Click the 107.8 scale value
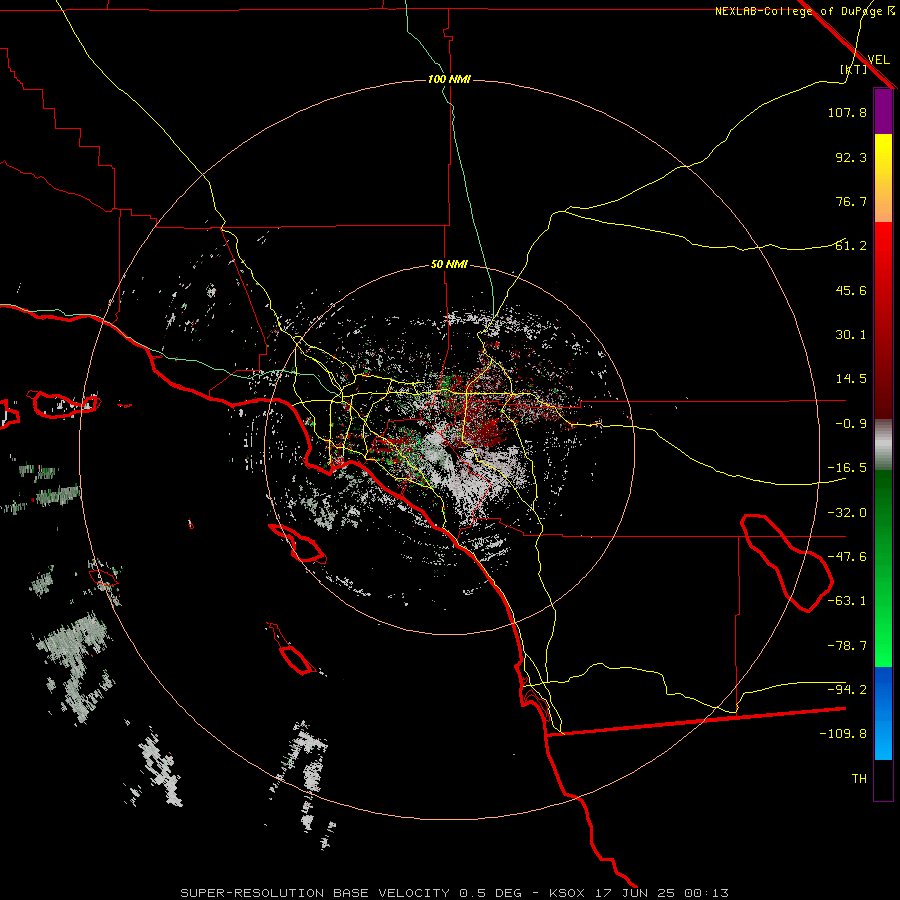The width and height of the screenshot is (900, 900). click(x=847, y=112)
